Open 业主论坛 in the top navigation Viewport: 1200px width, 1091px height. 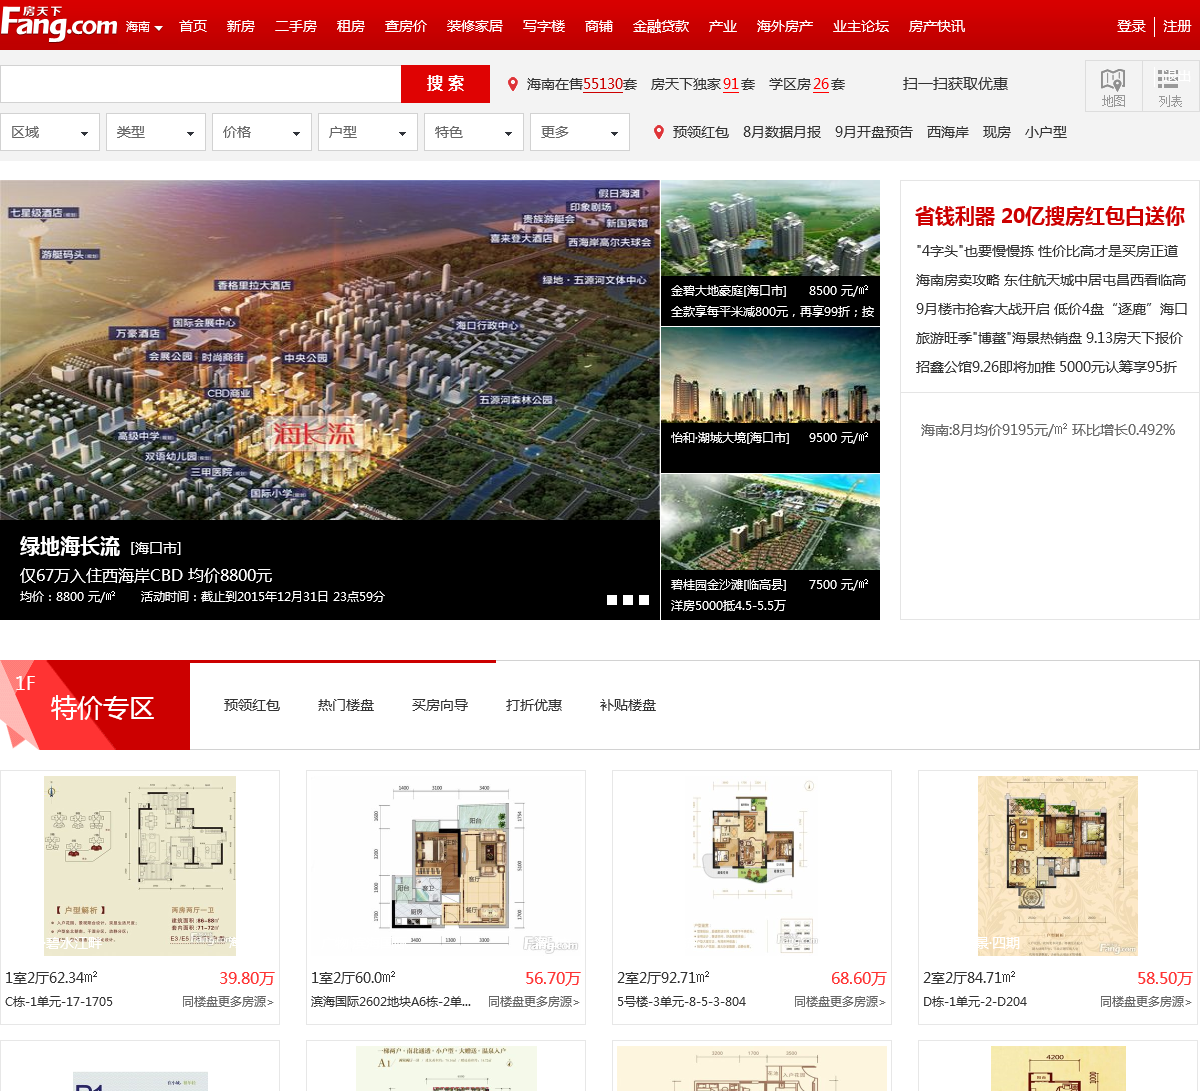[861, 26]
